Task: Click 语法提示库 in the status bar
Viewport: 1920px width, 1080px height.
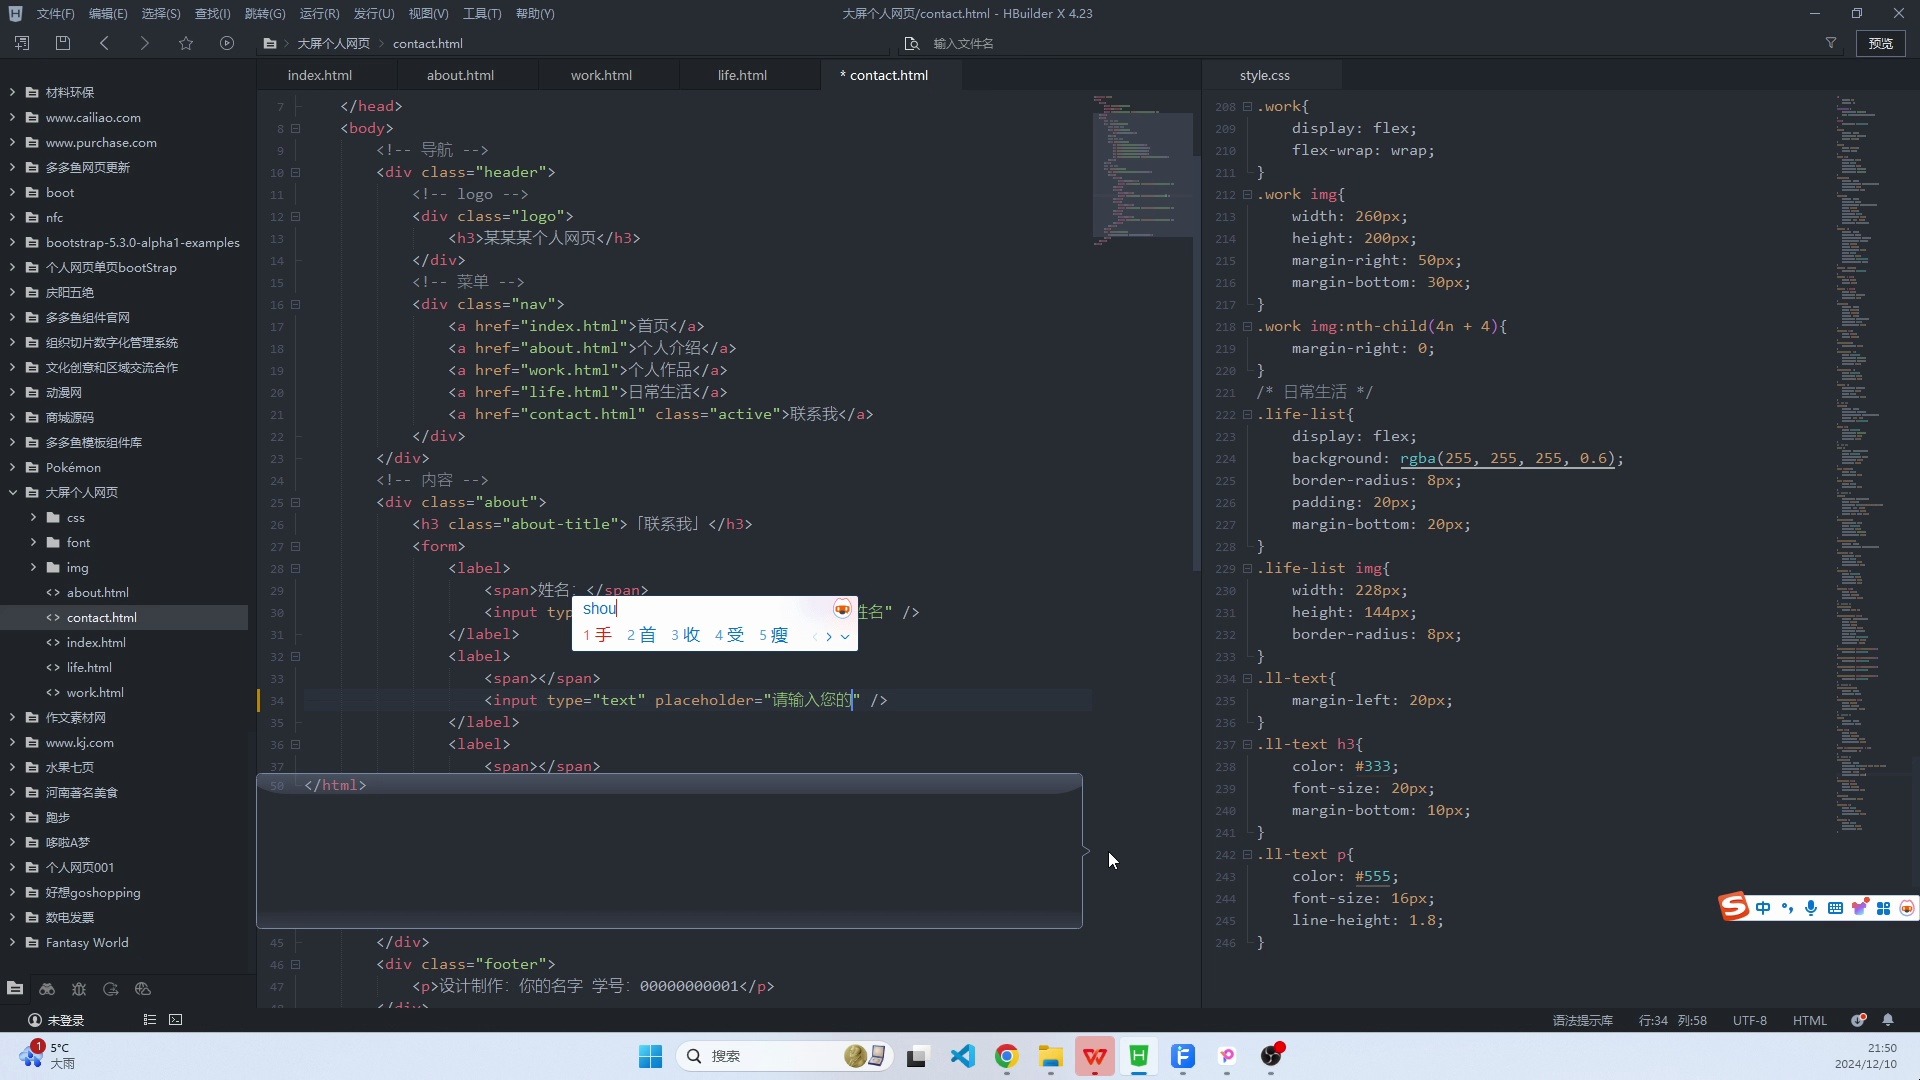Action: pos(1583,1020)
